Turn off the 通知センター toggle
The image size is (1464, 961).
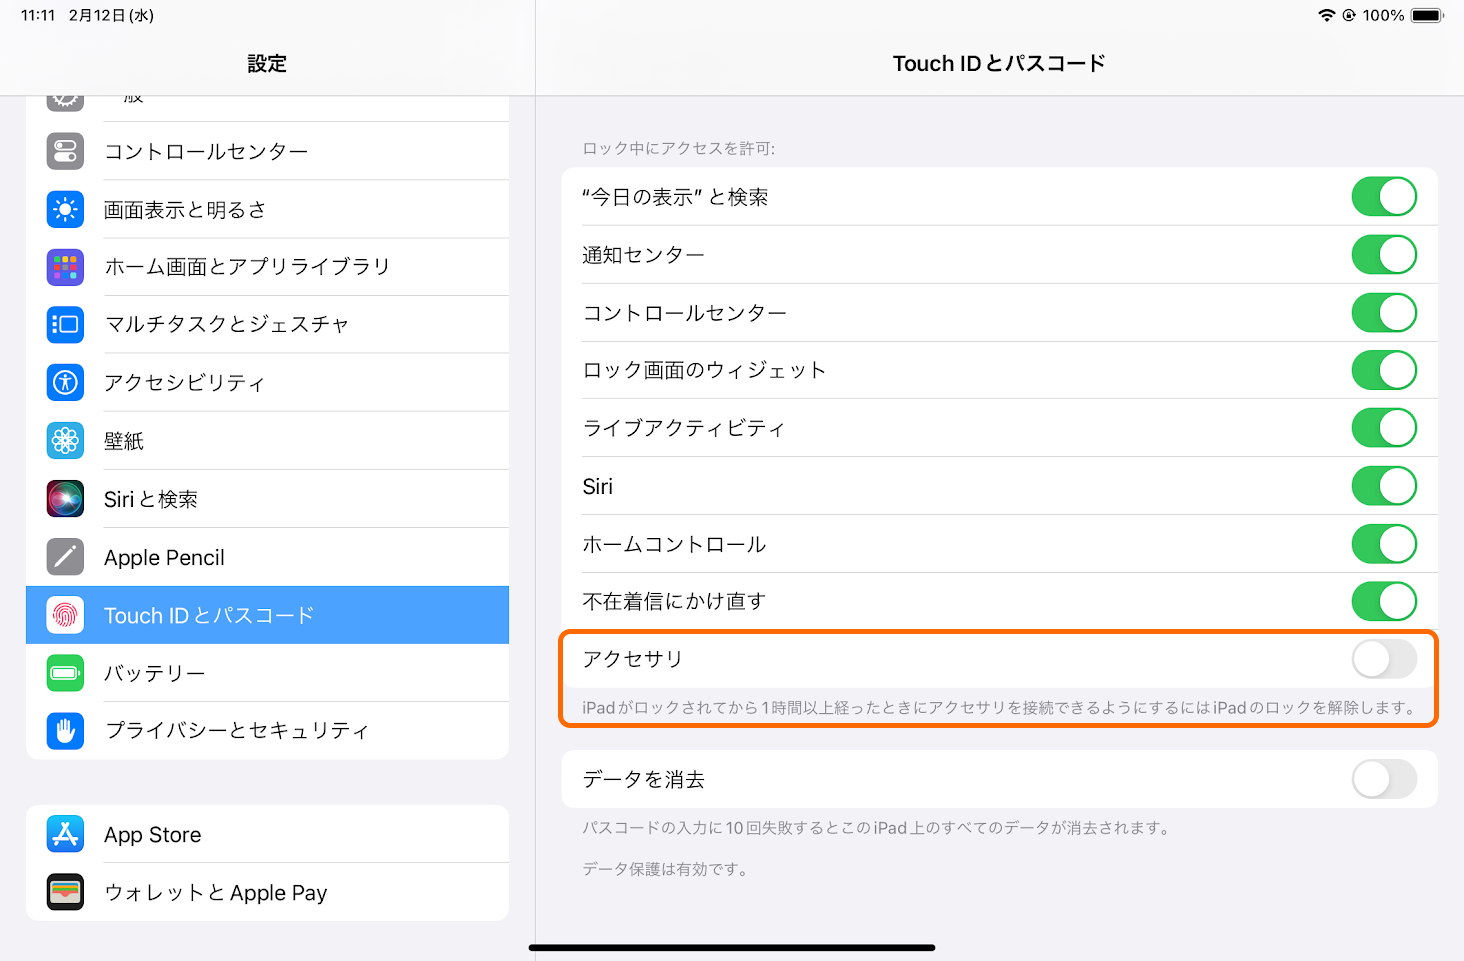coord(1384,254)
